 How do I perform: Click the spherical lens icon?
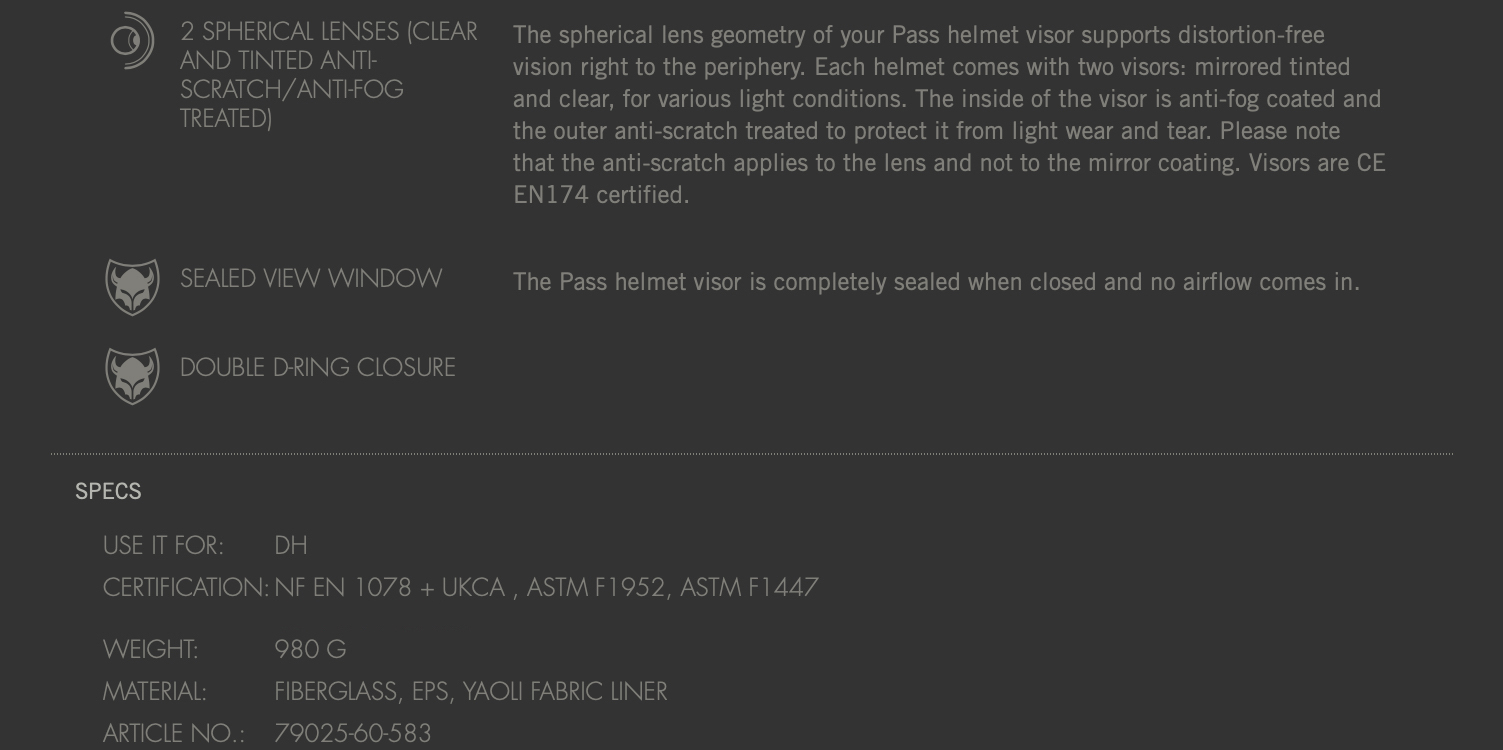pos(132,41)
